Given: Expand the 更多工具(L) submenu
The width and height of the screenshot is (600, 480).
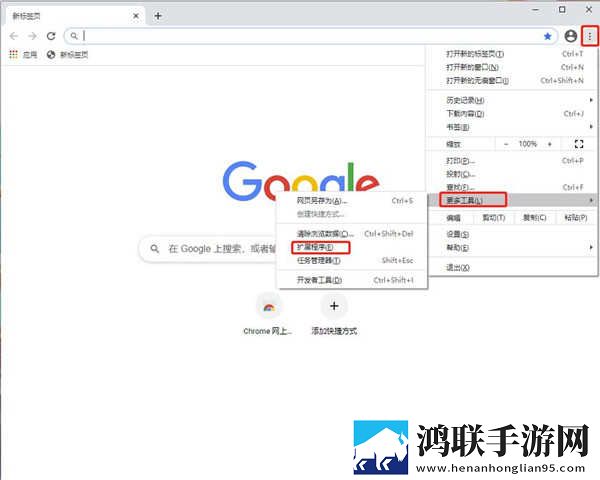Looking at the screenshot, I should (x=512, y=200).
